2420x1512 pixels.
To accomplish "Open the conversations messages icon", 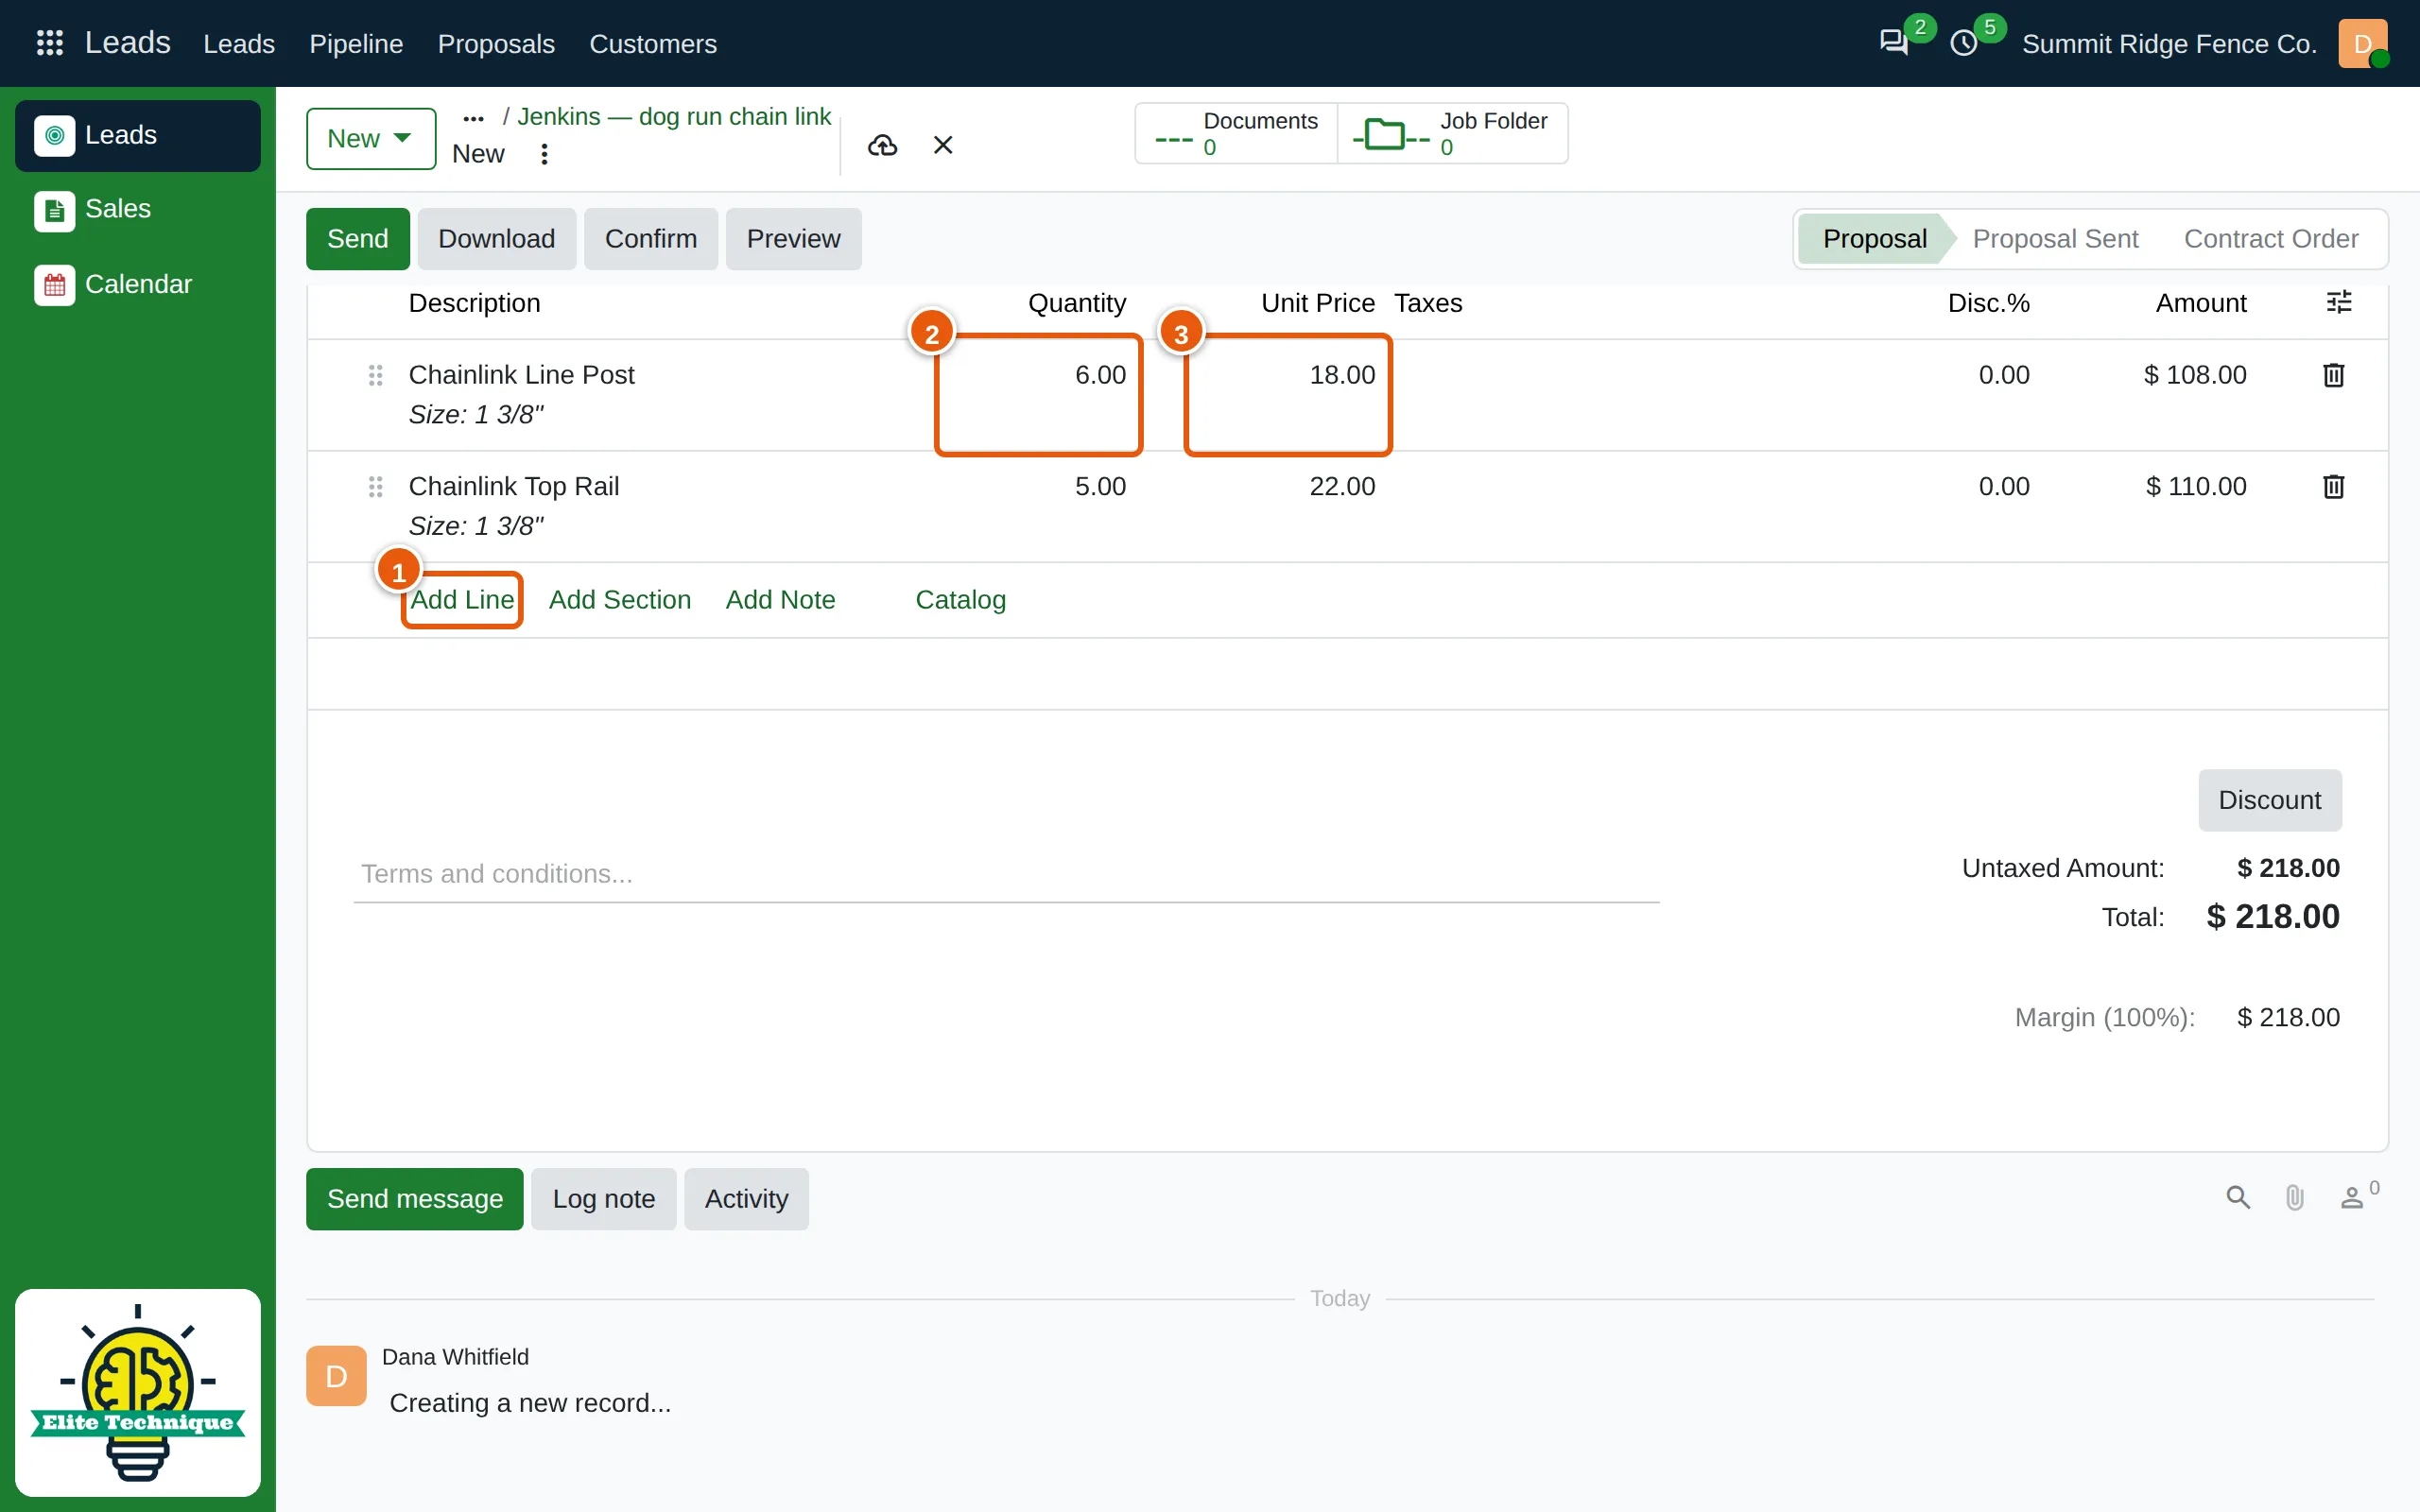I will coord(1893,43).
